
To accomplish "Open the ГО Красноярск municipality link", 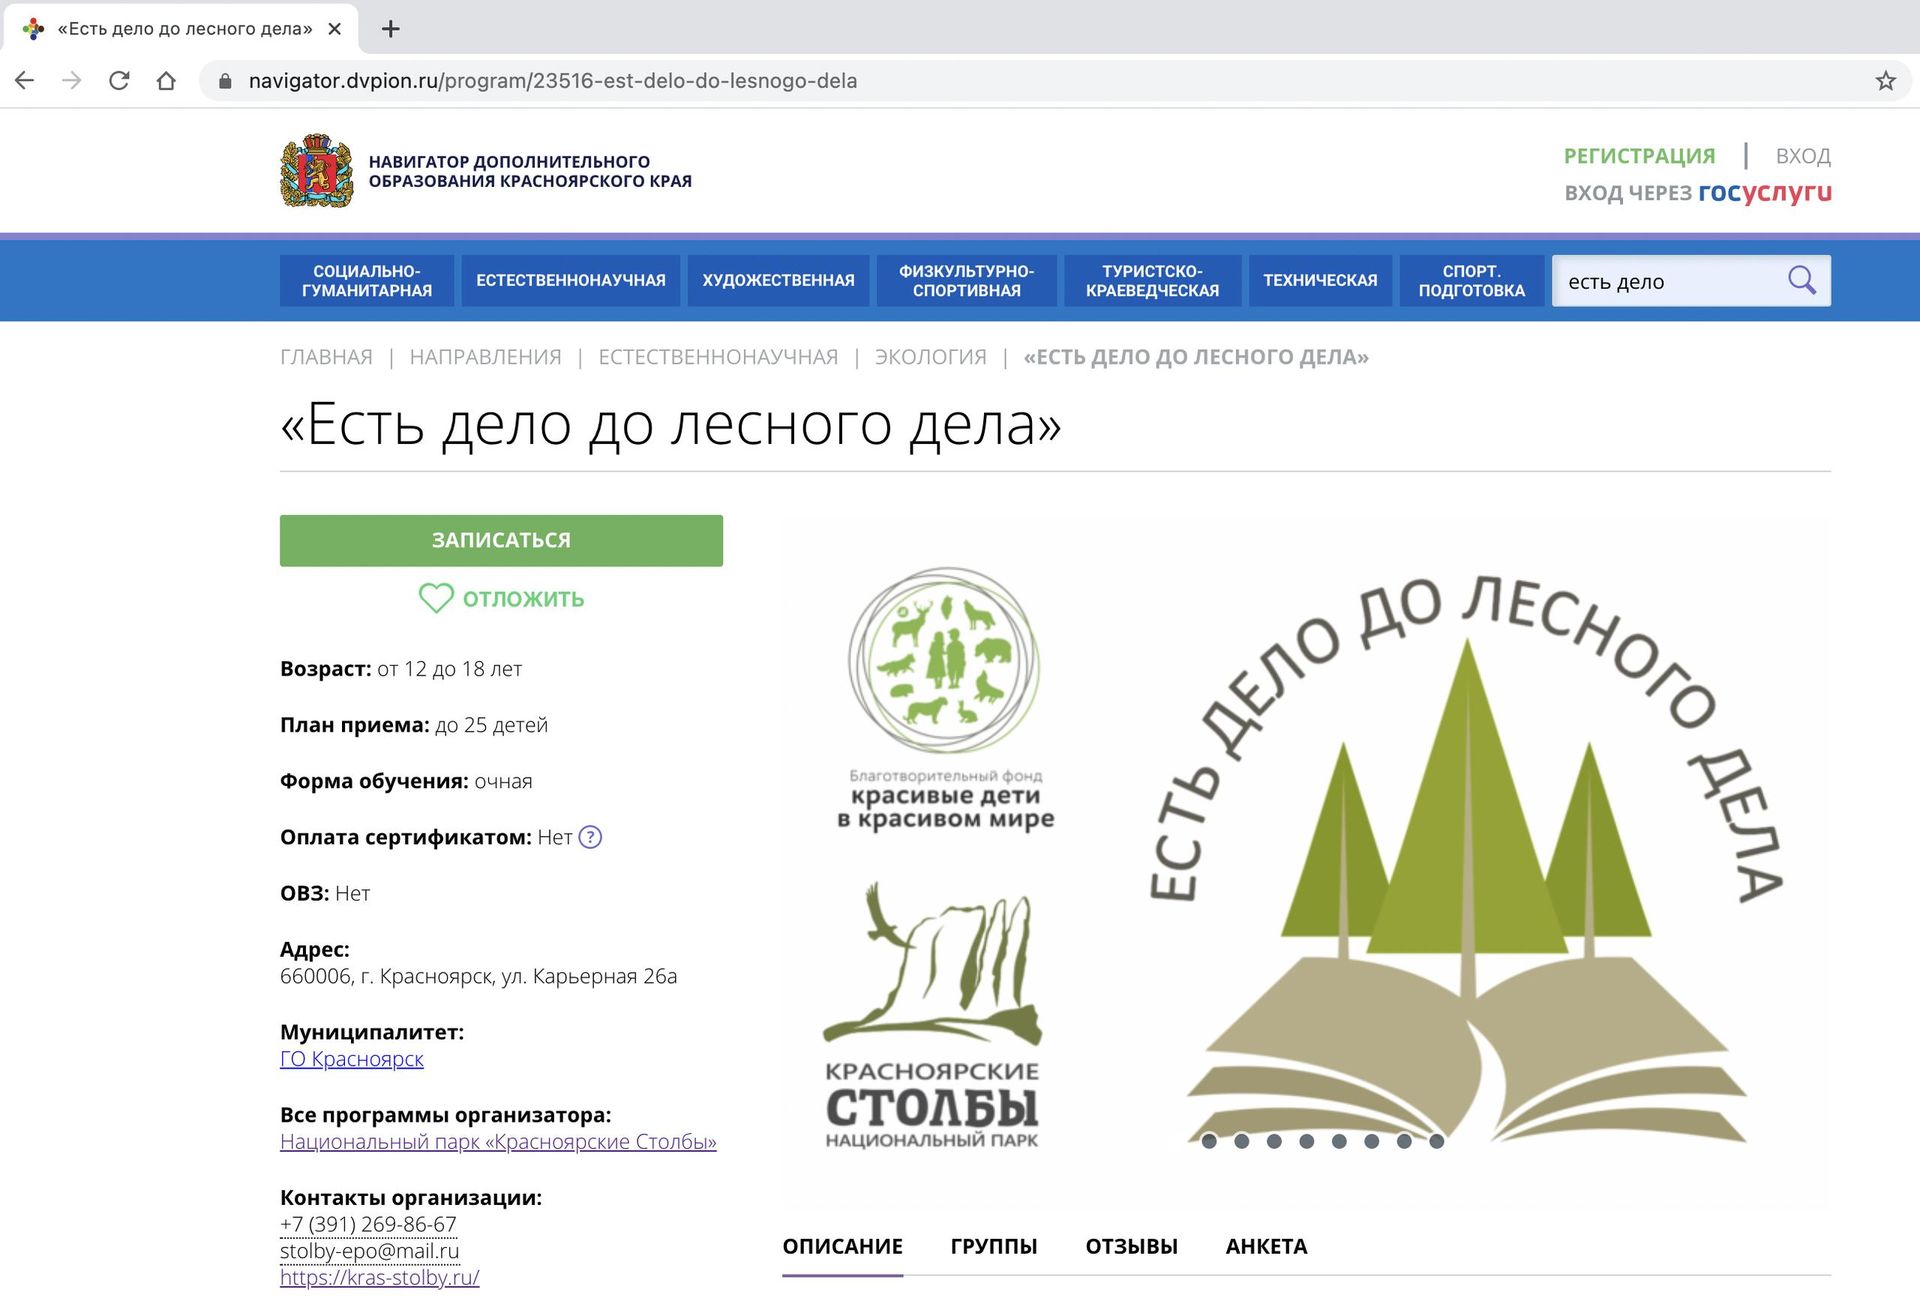I will pos(352,1059).
